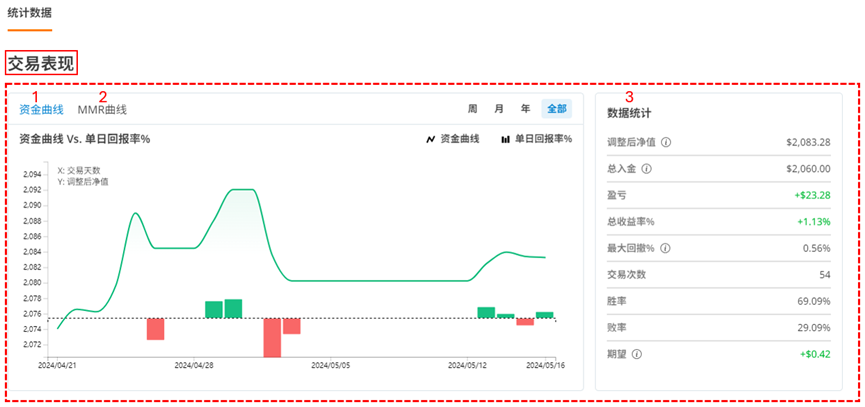Image resolution: width=865 pixels, height=407 pixels.
Task: Select the 资金曲线 tab
Action: pyautogui.click(x=41, y=110)
